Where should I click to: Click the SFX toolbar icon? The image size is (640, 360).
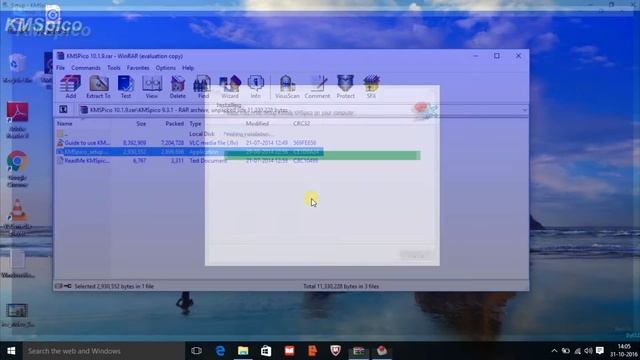(x=371, y=87)
